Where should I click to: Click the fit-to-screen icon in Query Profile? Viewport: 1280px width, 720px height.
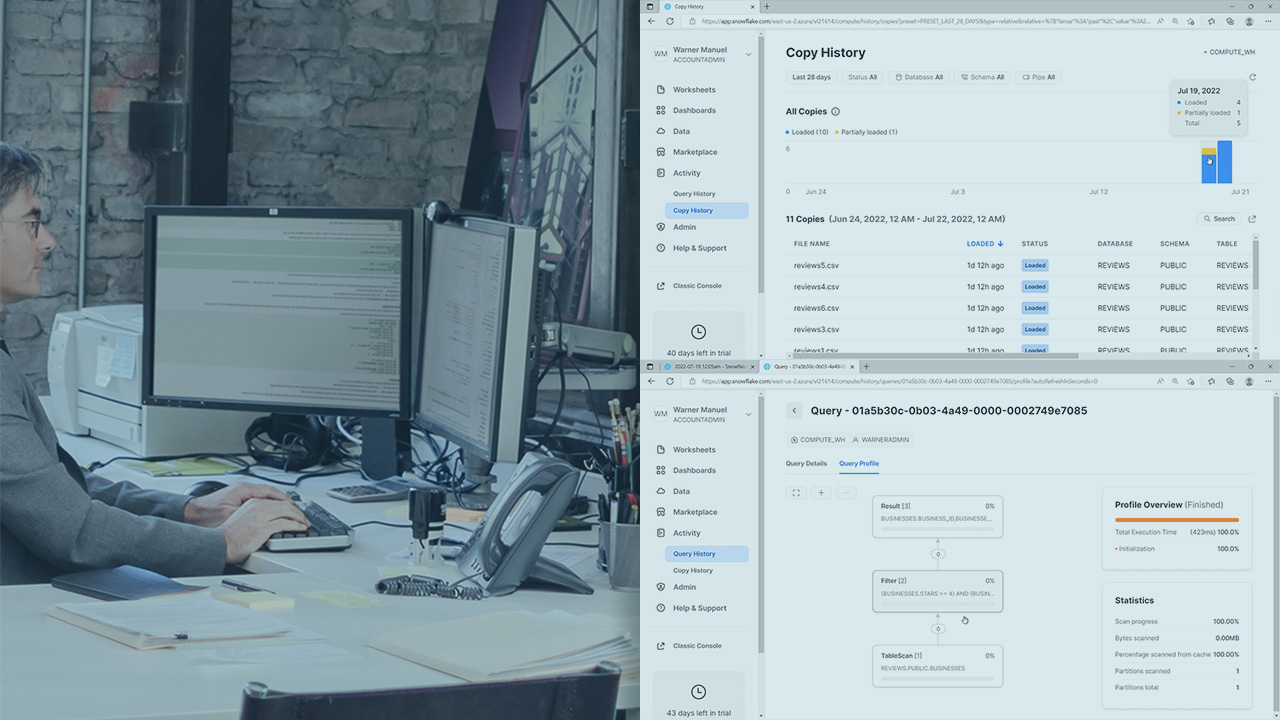(795, 492)
